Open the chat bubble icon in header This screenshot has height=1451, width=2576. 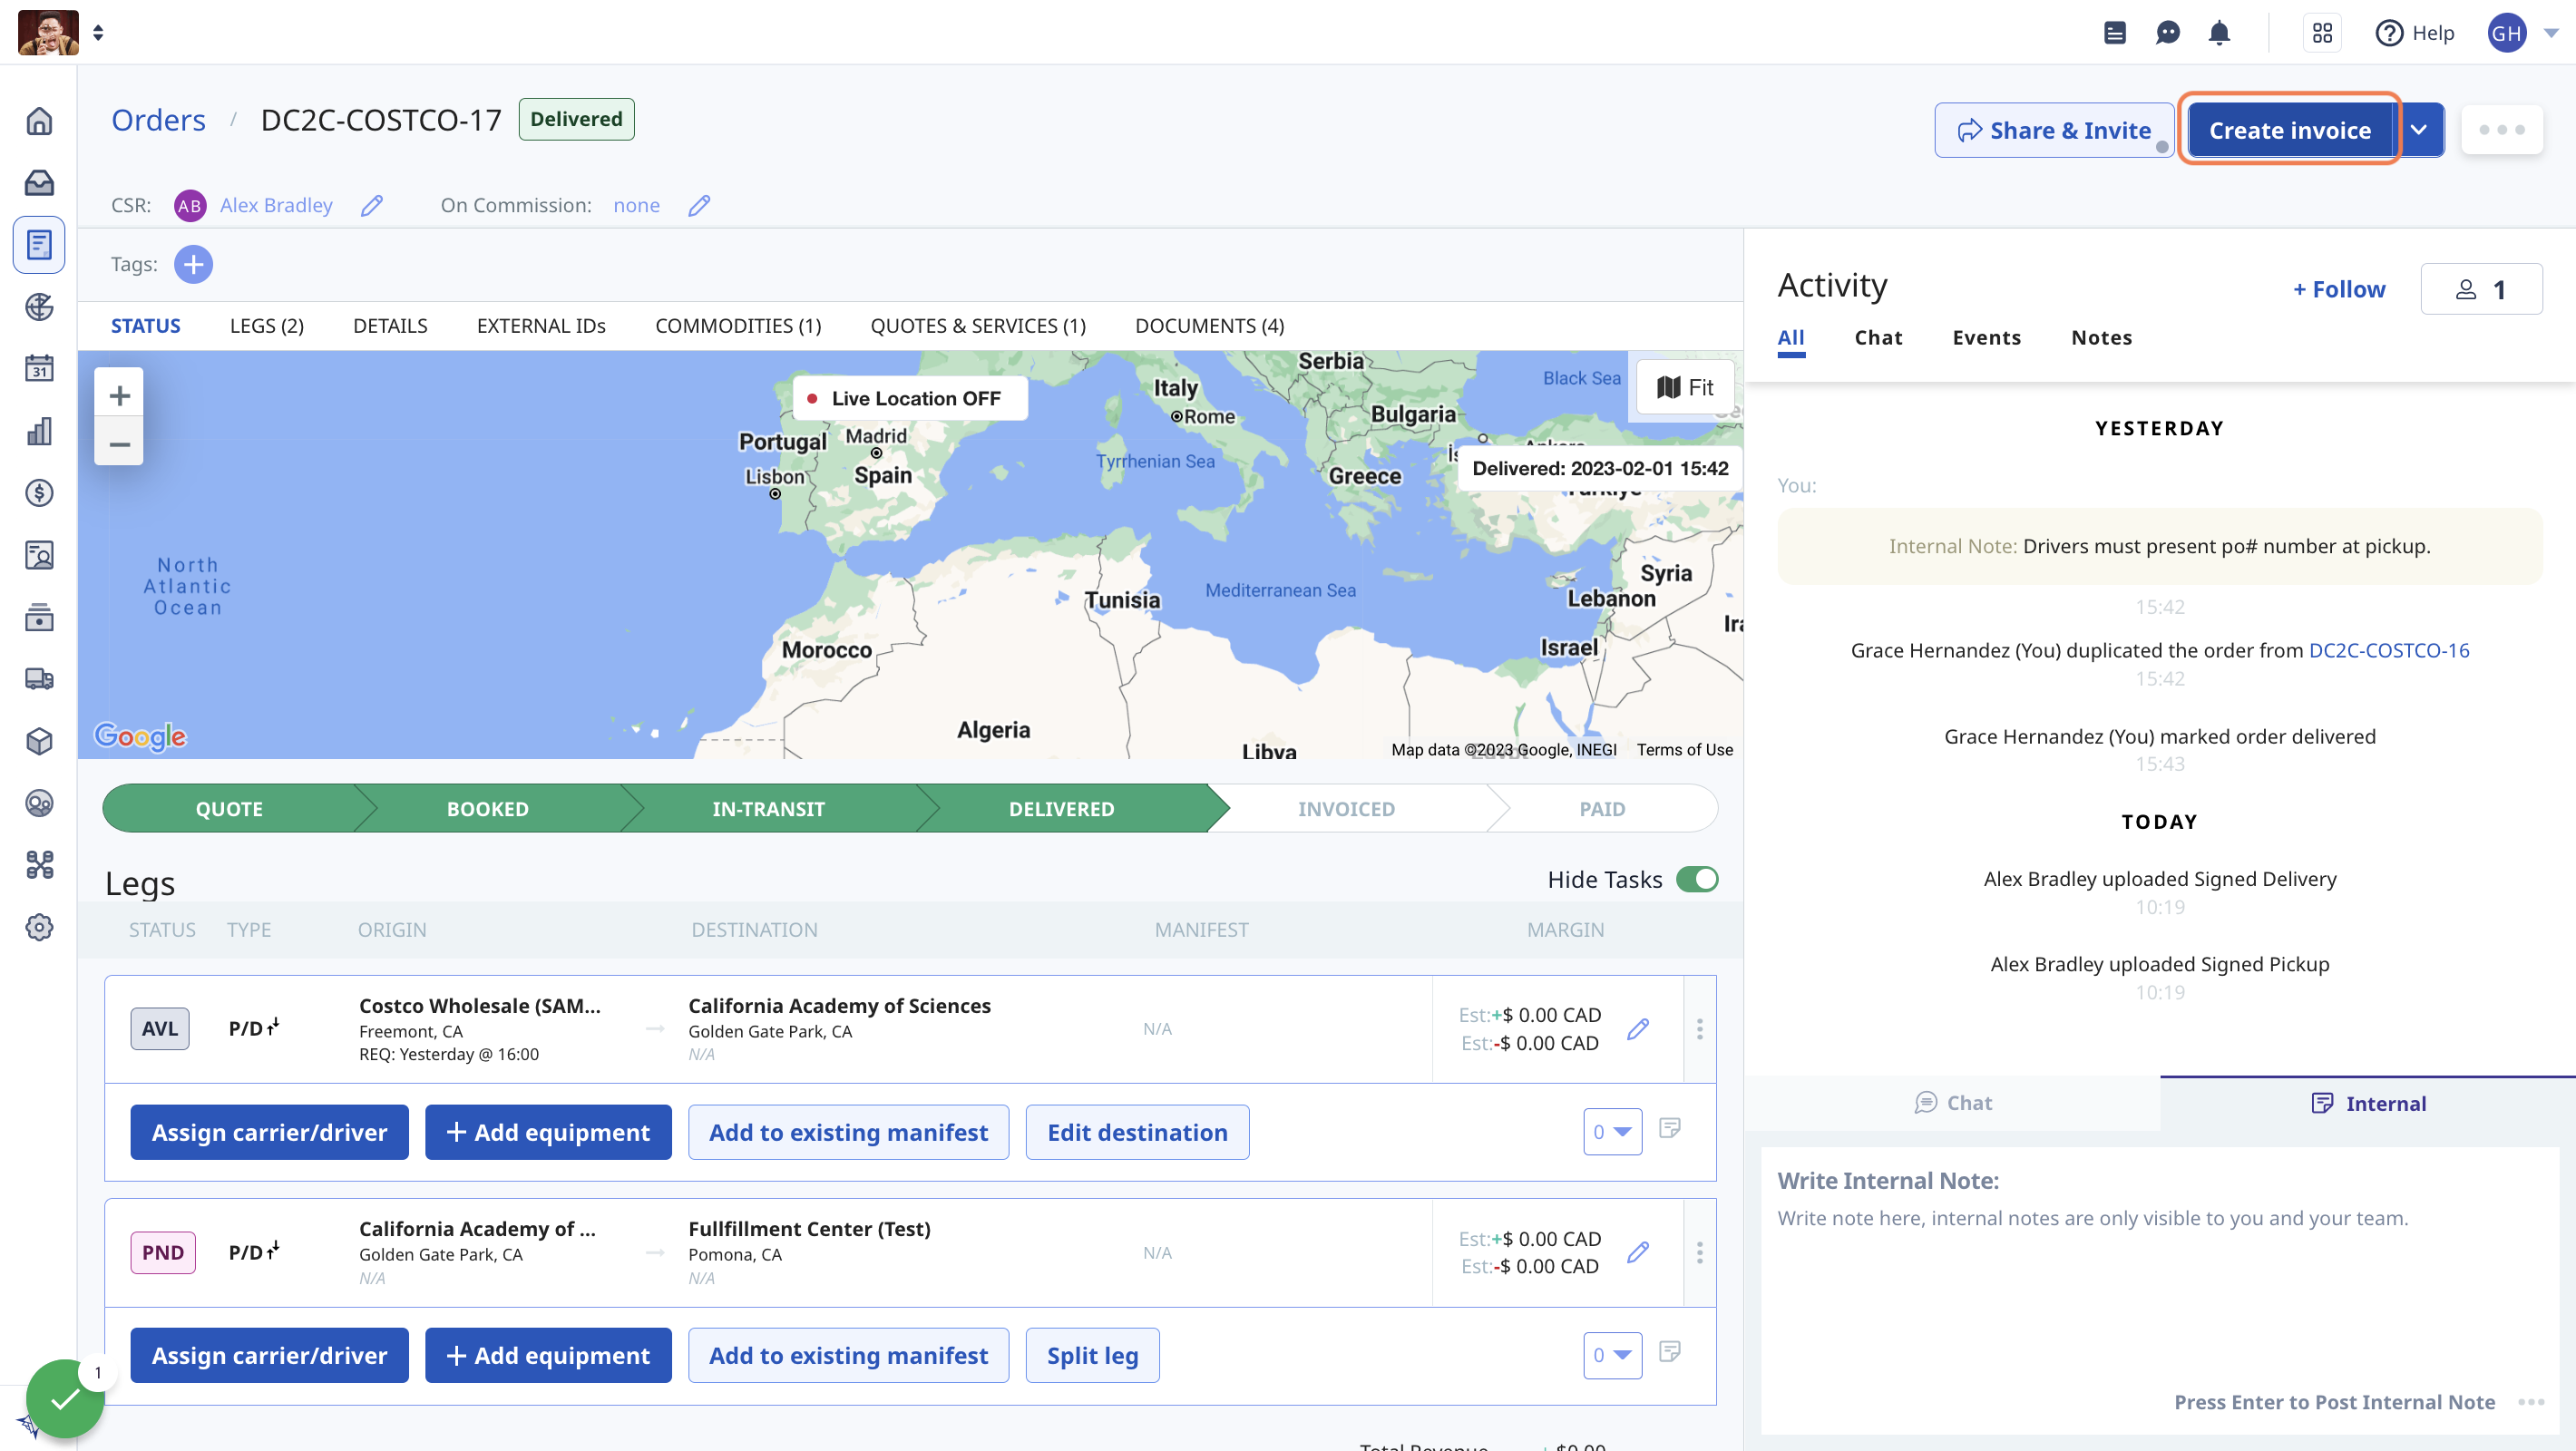pyautogui.click(x=2167, y=33)
